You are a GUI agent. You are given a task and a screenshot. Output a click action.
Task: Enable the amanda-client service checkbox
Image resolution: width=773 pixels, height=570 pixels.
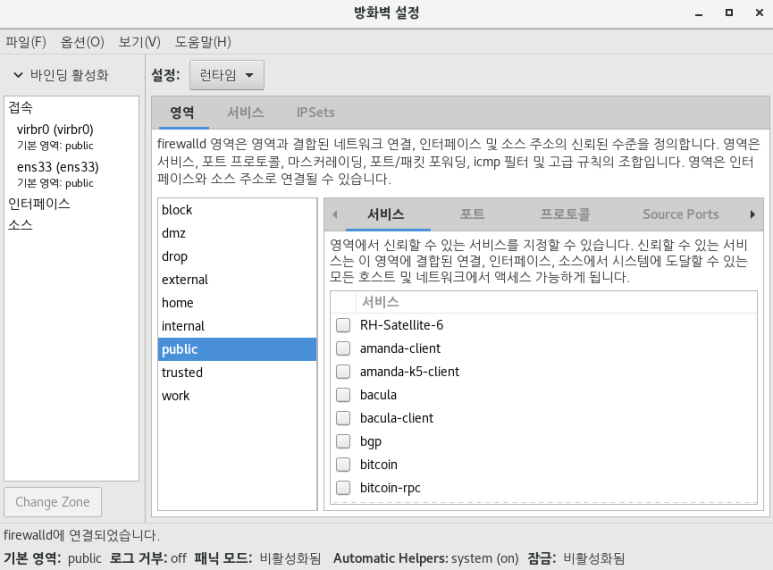coord(343,349)
